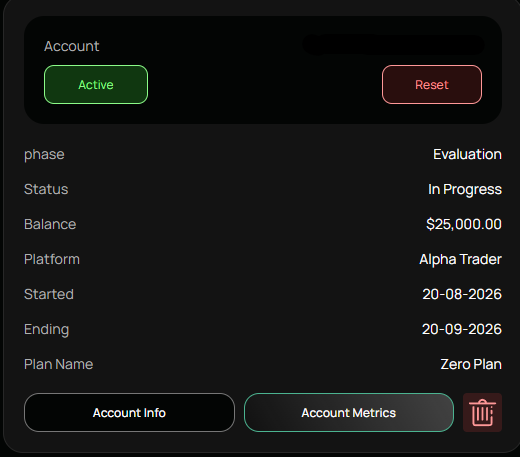This screenshot has width=520, height=457.
Task: Click the Started row label
Action: coord(49,294)
